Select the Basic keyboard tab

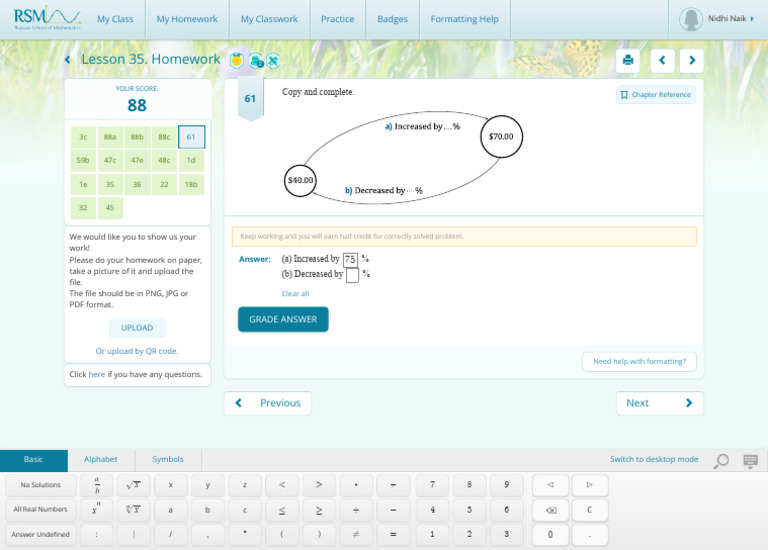(33, 459)
